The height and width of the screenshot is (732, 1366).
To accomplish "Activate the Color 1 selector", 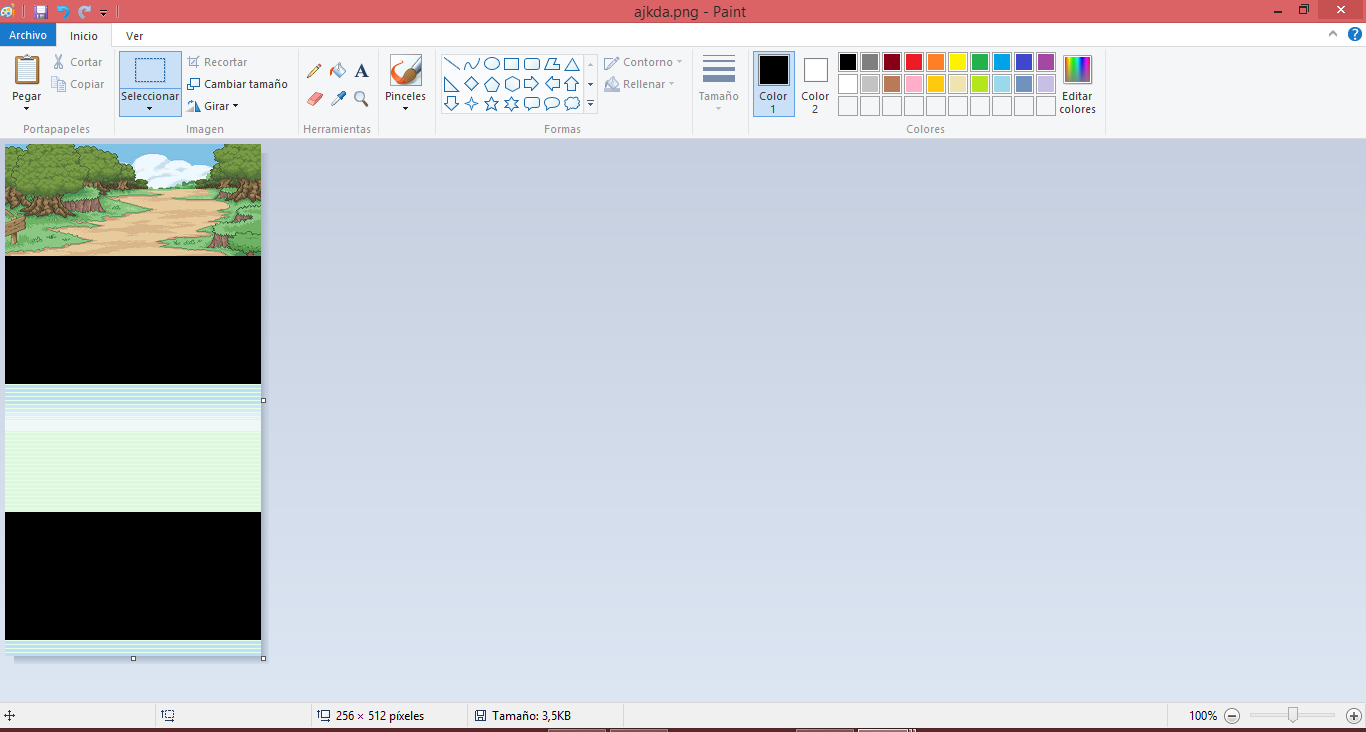I will tap(773, 84).
